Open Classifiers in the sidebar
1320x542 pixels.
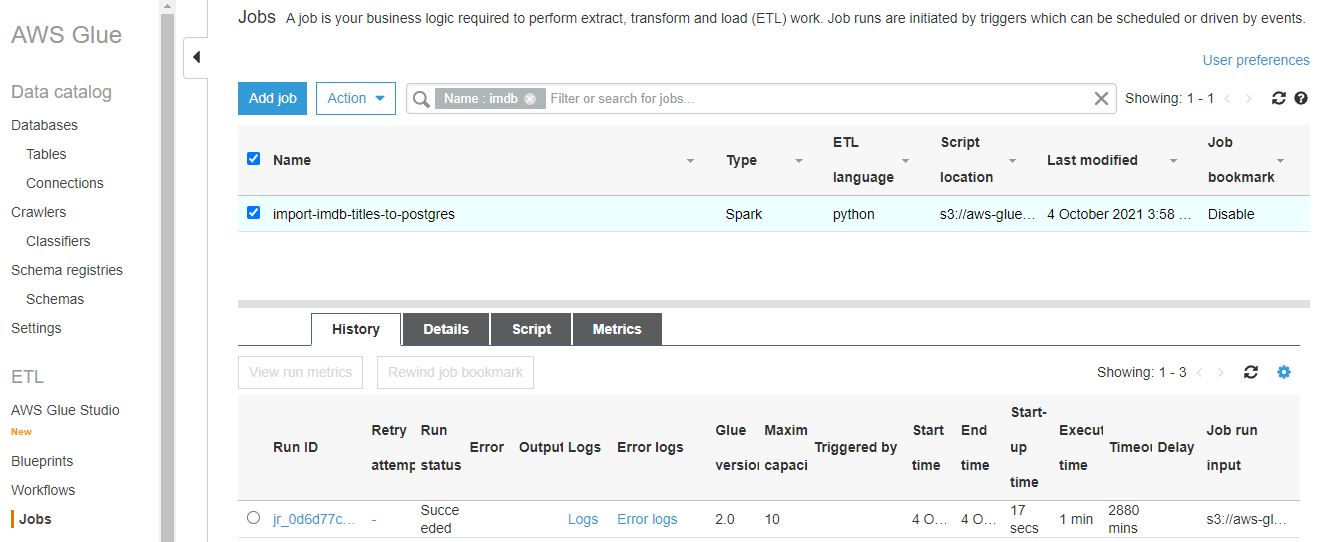[x=58, y=241]
